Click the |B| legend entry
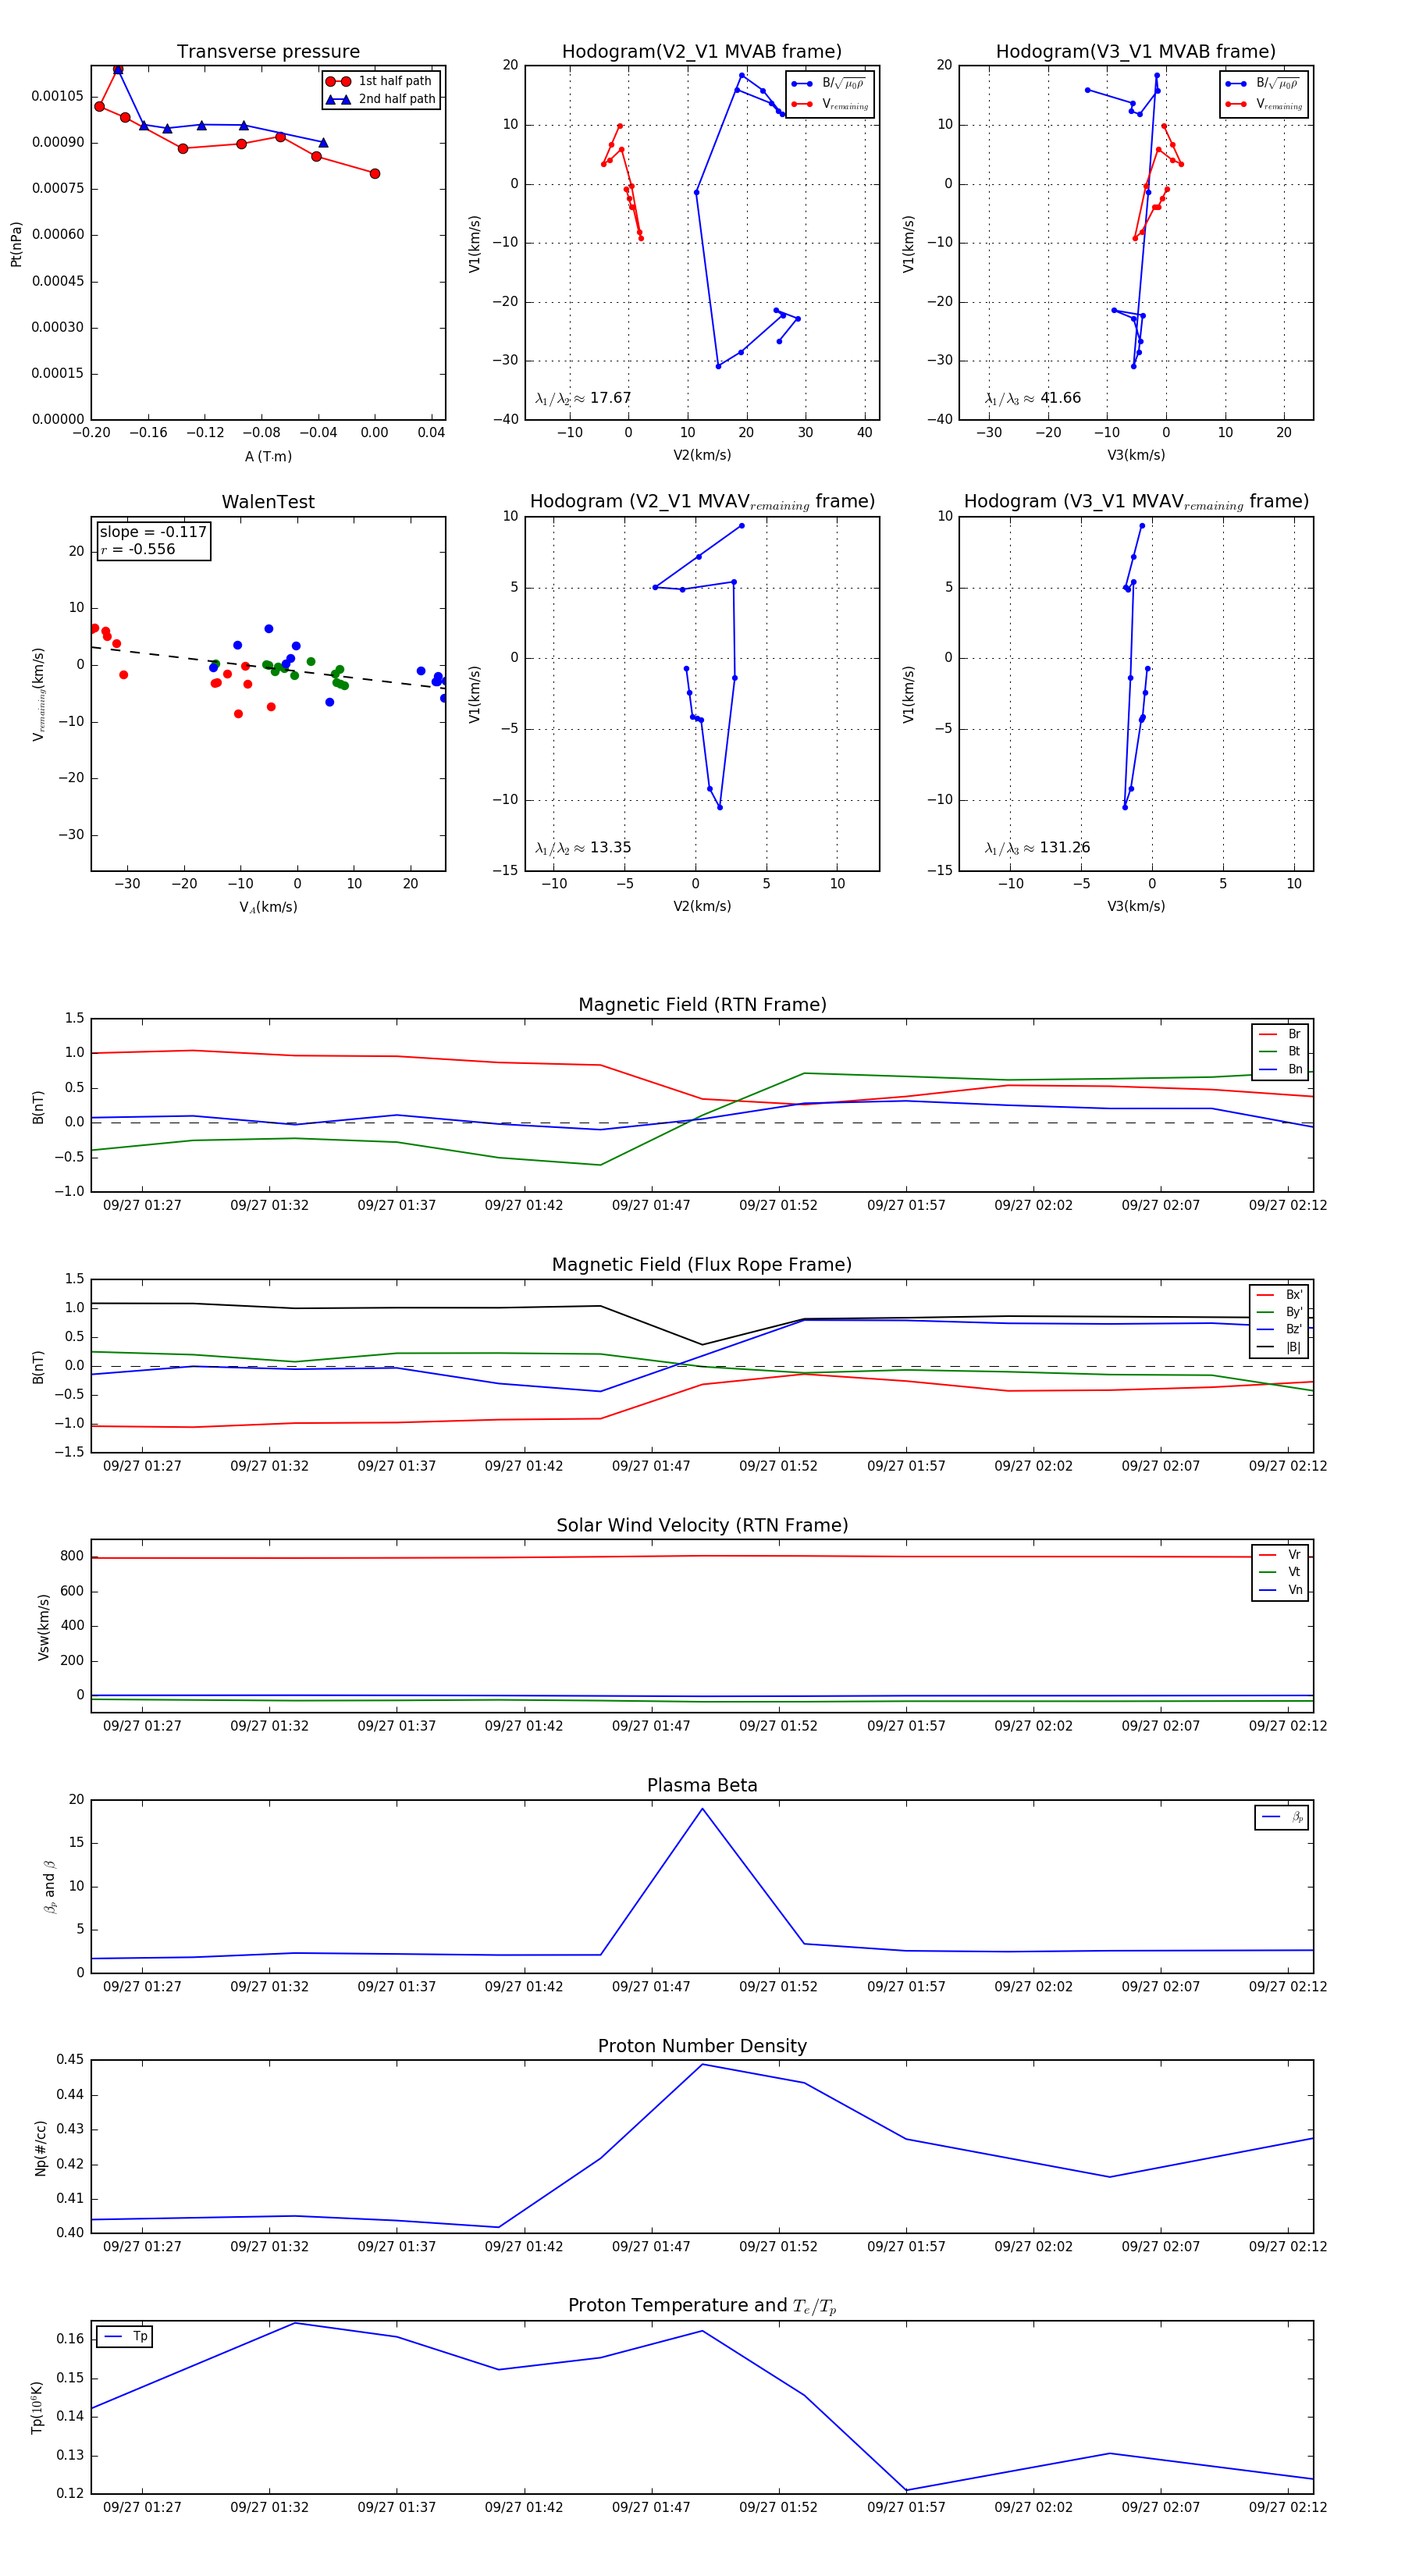This screenshot has height=2576, width=1405. pyautogui.click(x=1280, y=1347)
